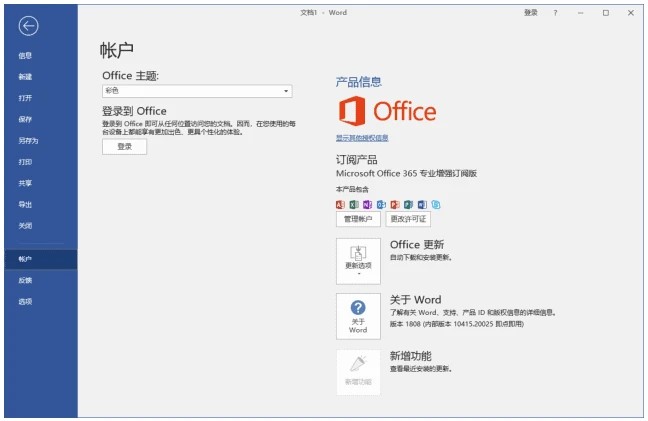Click the 新增功能 what's new button
Screen dimensions: 648x421
[x=358, y=372]
